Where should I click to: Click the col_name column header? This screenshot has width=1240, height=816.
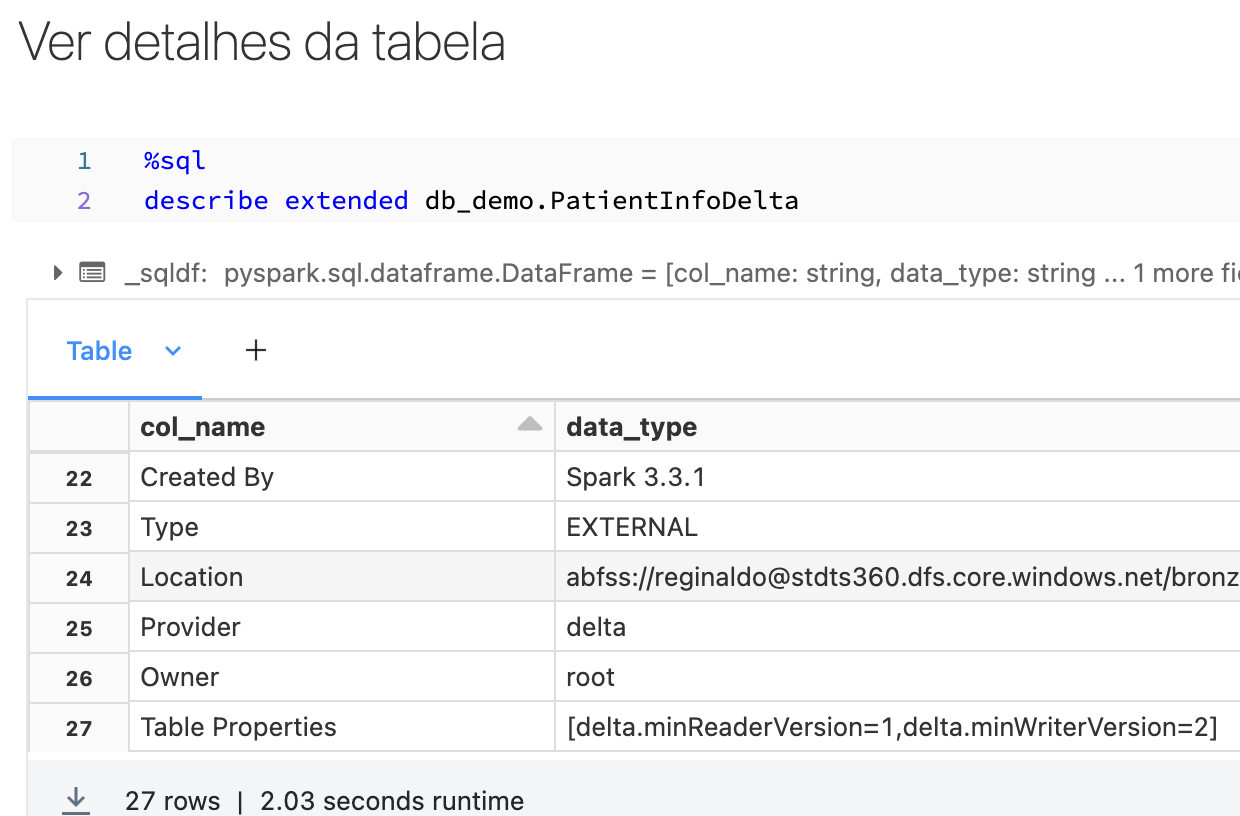pyautogui.click(x=341, y=427)
